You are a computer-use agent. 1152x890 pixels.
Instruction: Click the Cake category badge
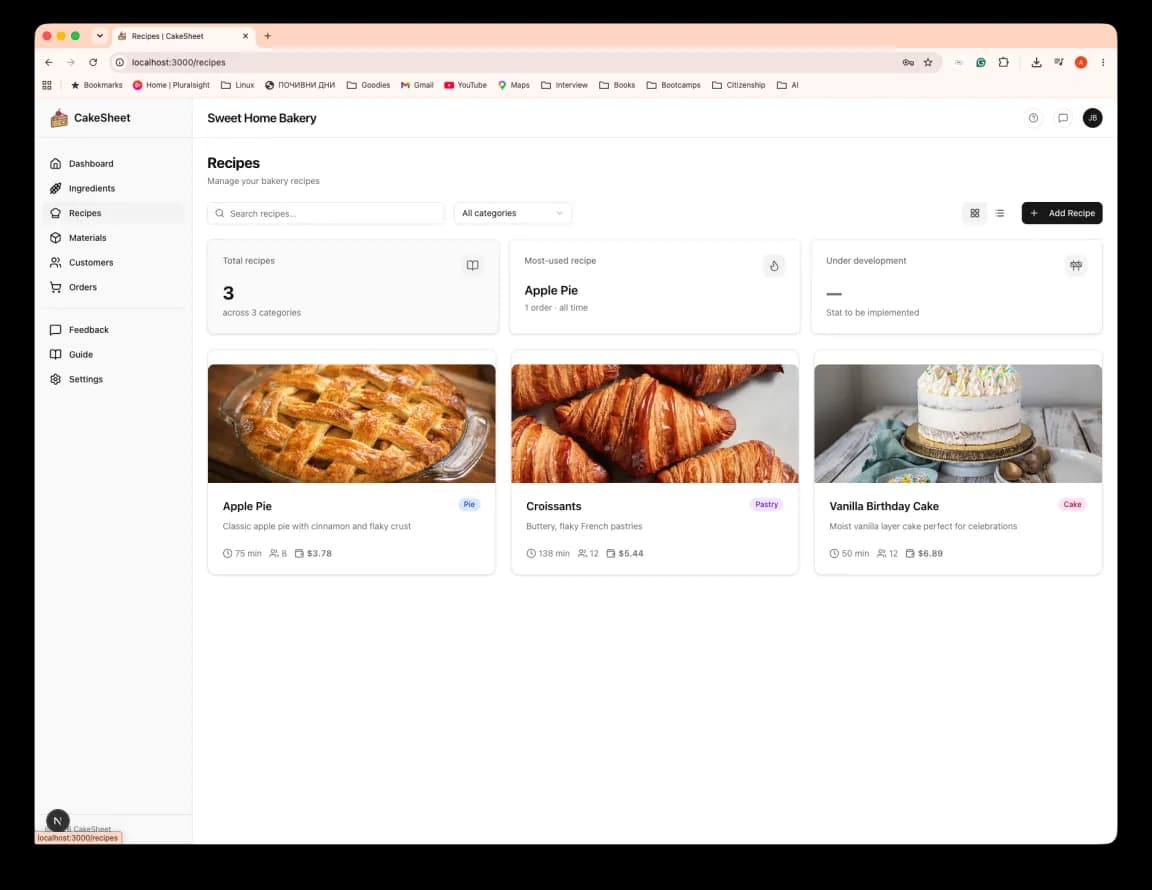tap(1072, 504)
